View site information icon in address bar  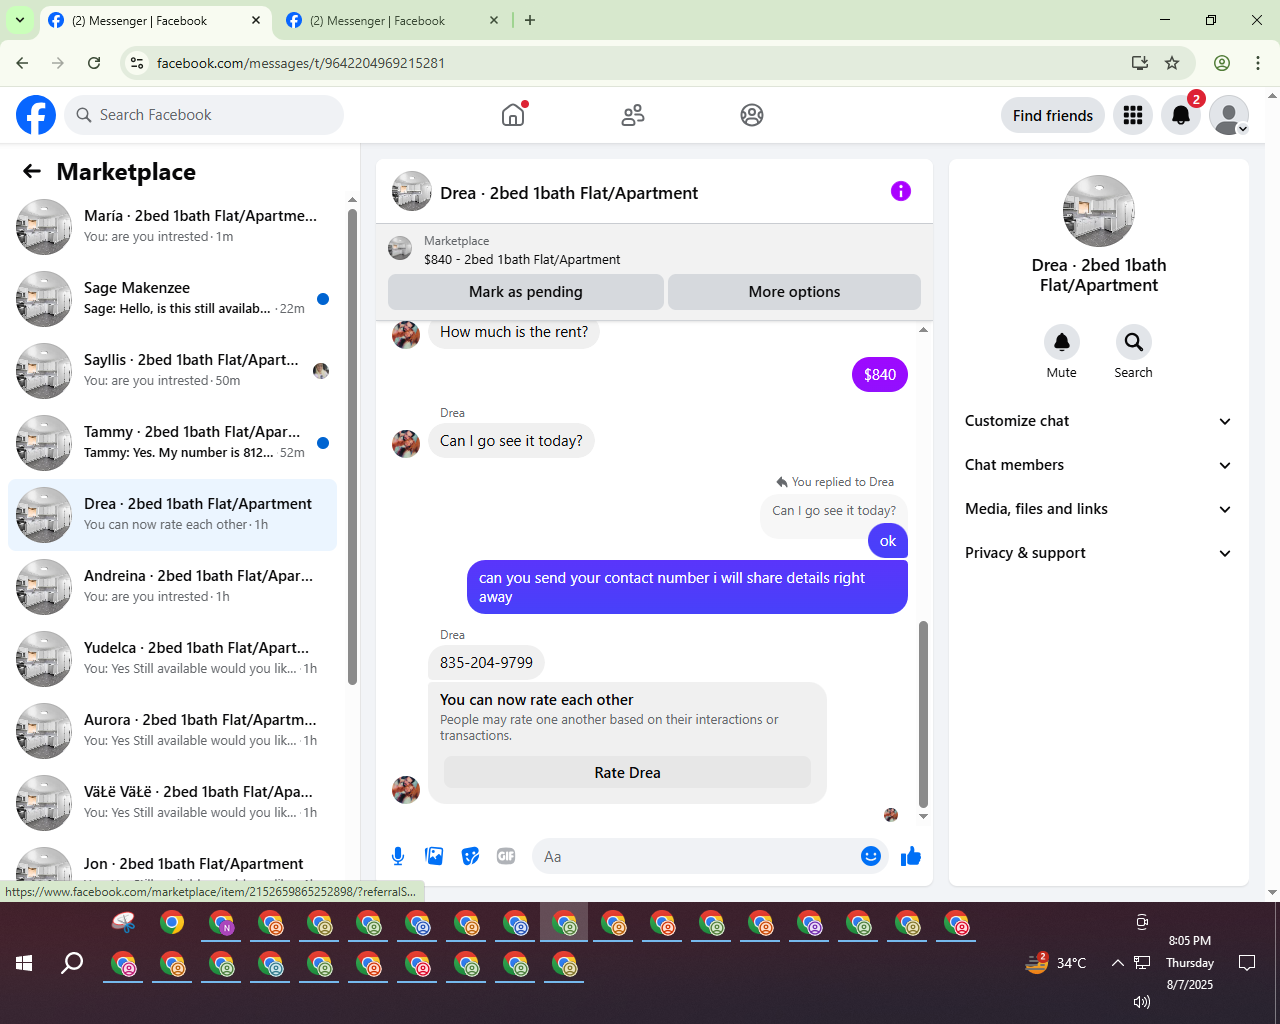[x=137, y=63]
